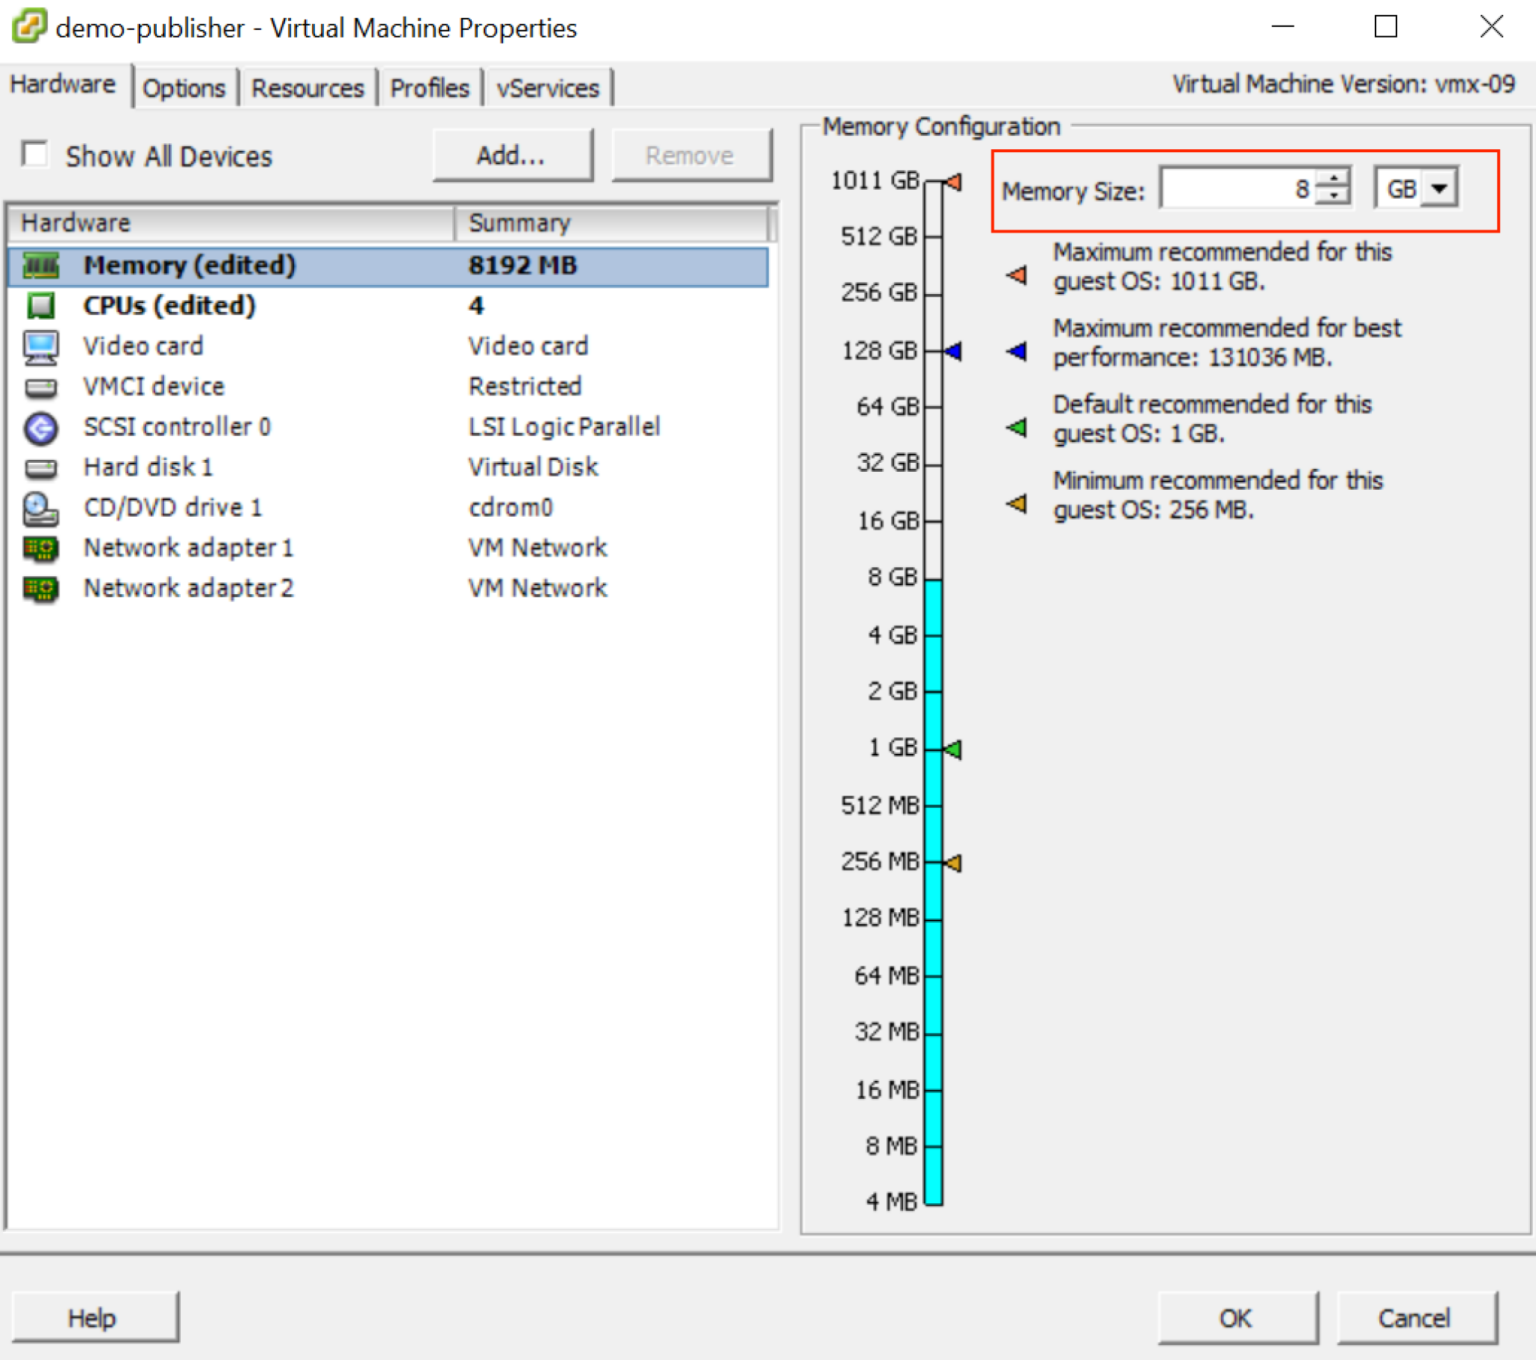Image resolution: width=1536 pixels, height=1360 pixels.
Task: Switch to the Options tab
Action: (x=184, y=88)
